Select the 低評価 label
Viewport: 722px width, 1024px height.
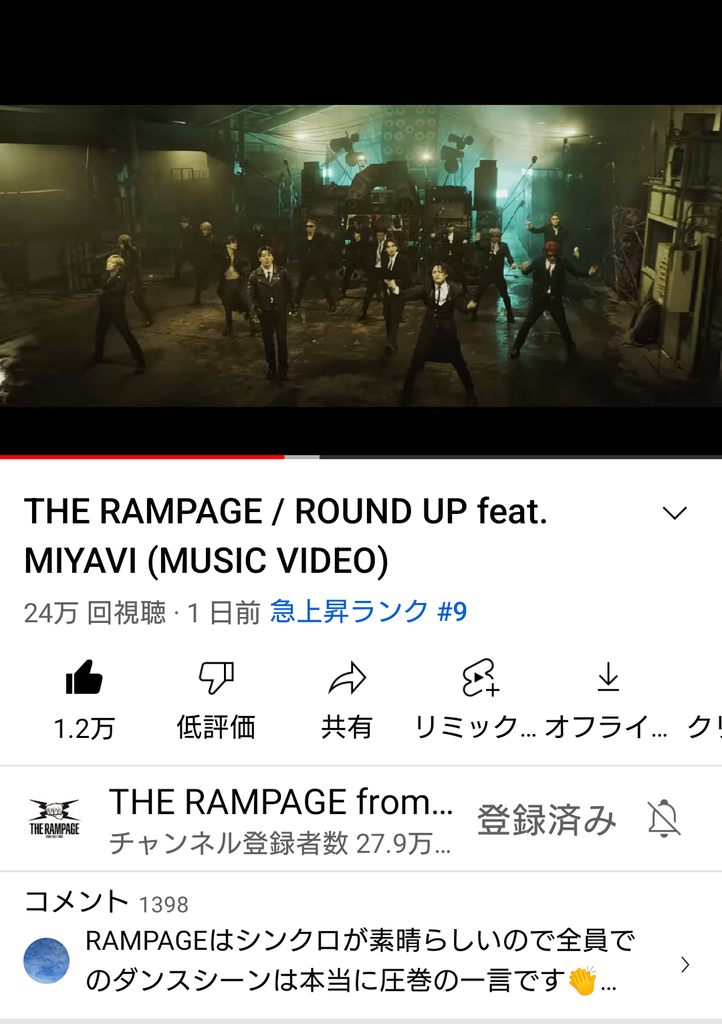coord(216,727)
